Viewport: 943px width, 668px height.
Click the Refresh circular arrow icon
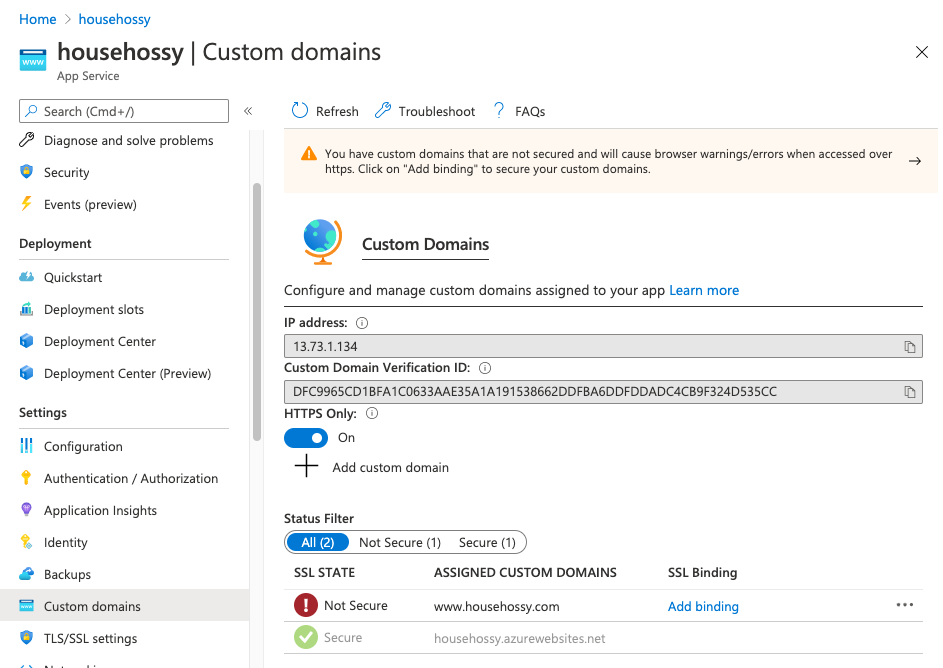click(x=299, y=111)
